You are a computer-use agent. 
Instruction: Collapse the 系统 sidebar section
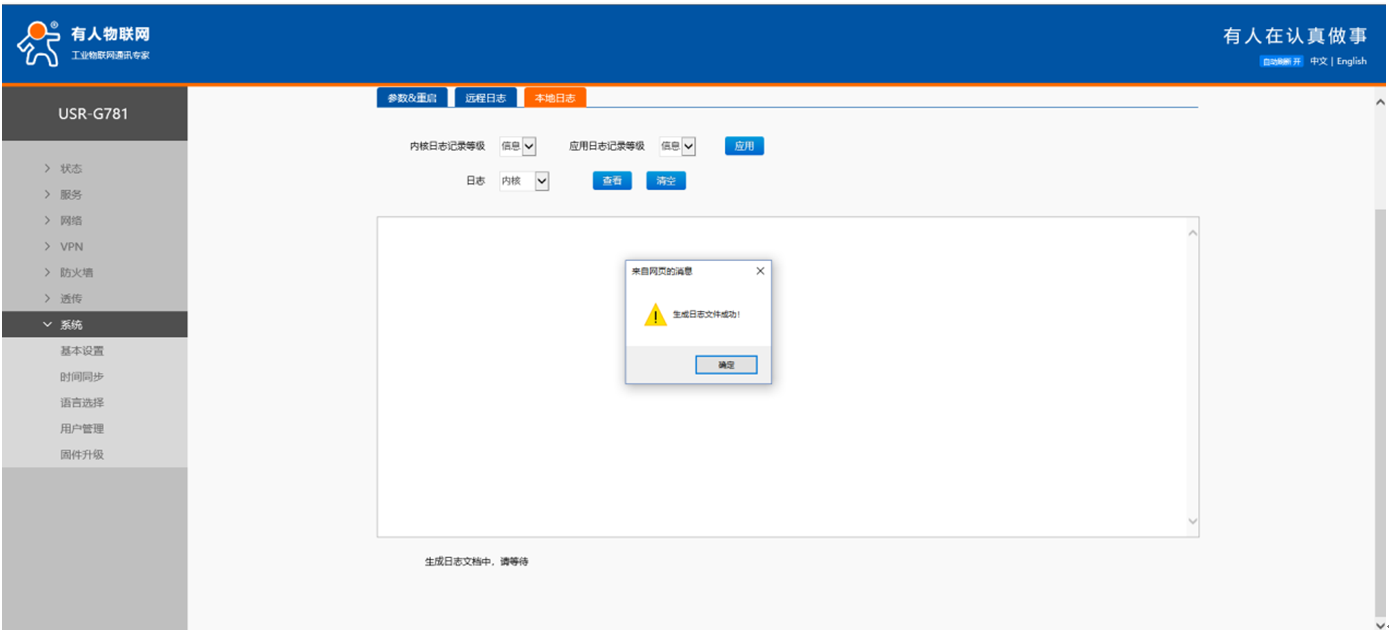coord(71,325)
